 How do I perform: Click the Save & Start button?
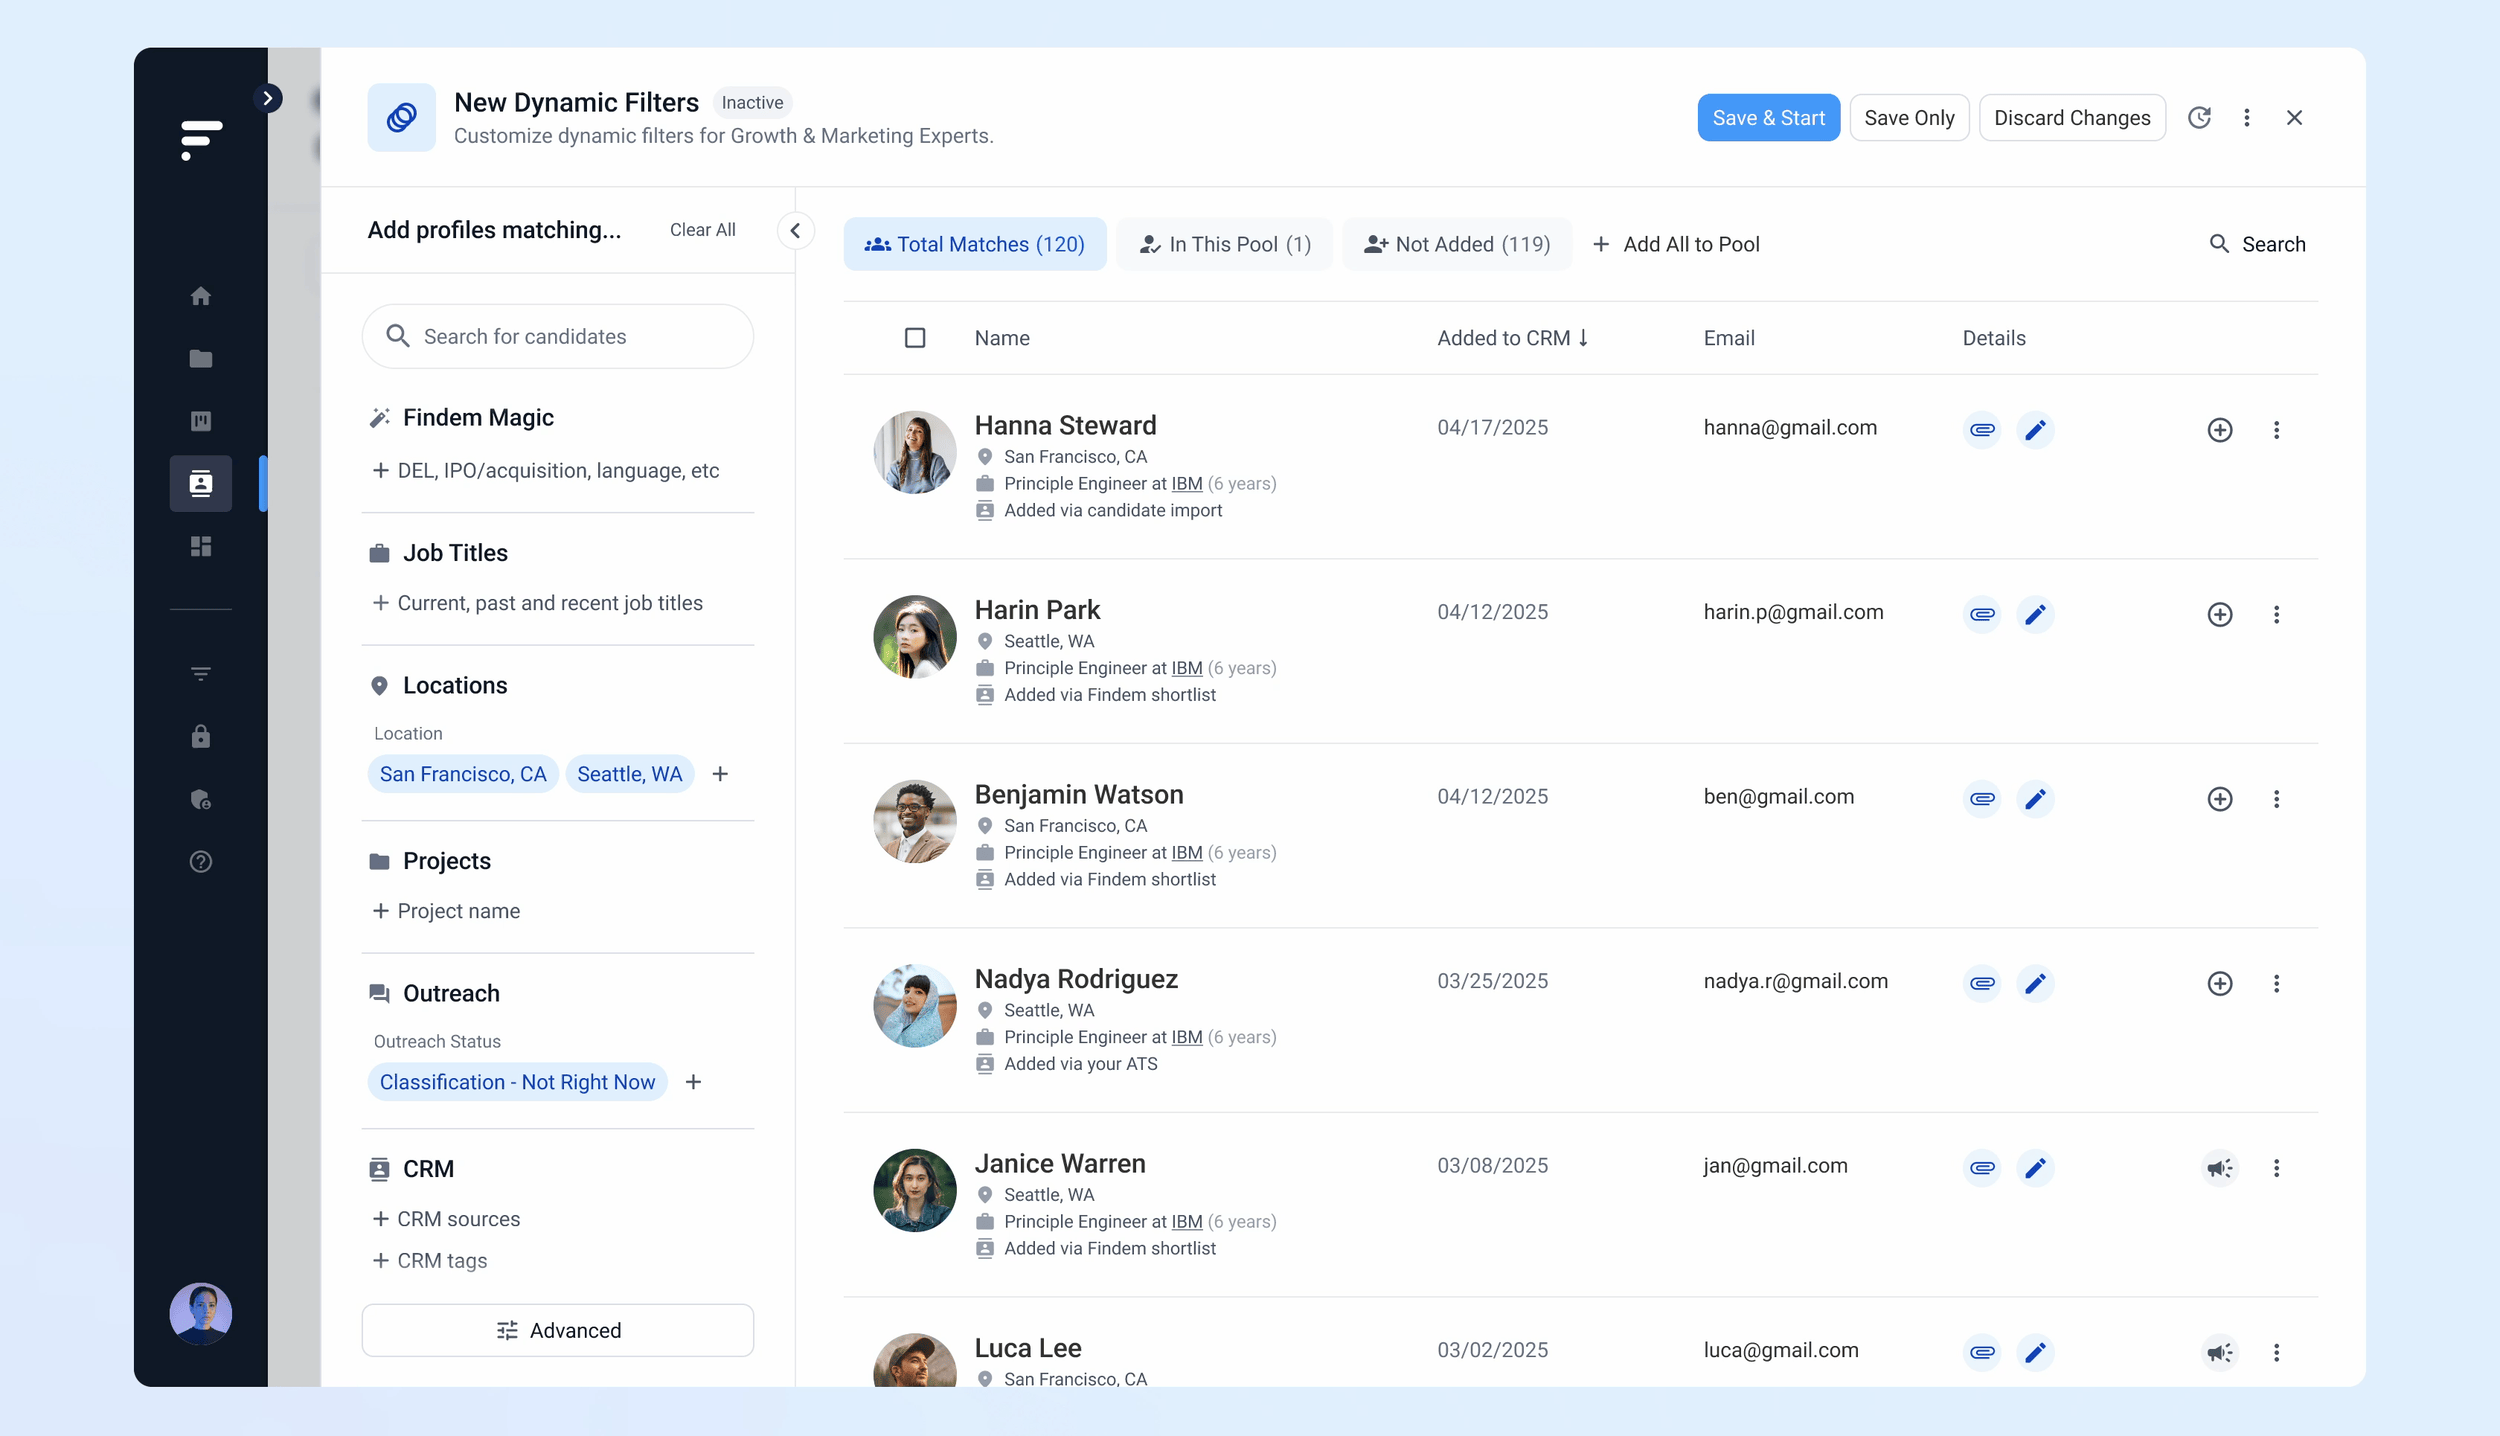[1768, 118]
